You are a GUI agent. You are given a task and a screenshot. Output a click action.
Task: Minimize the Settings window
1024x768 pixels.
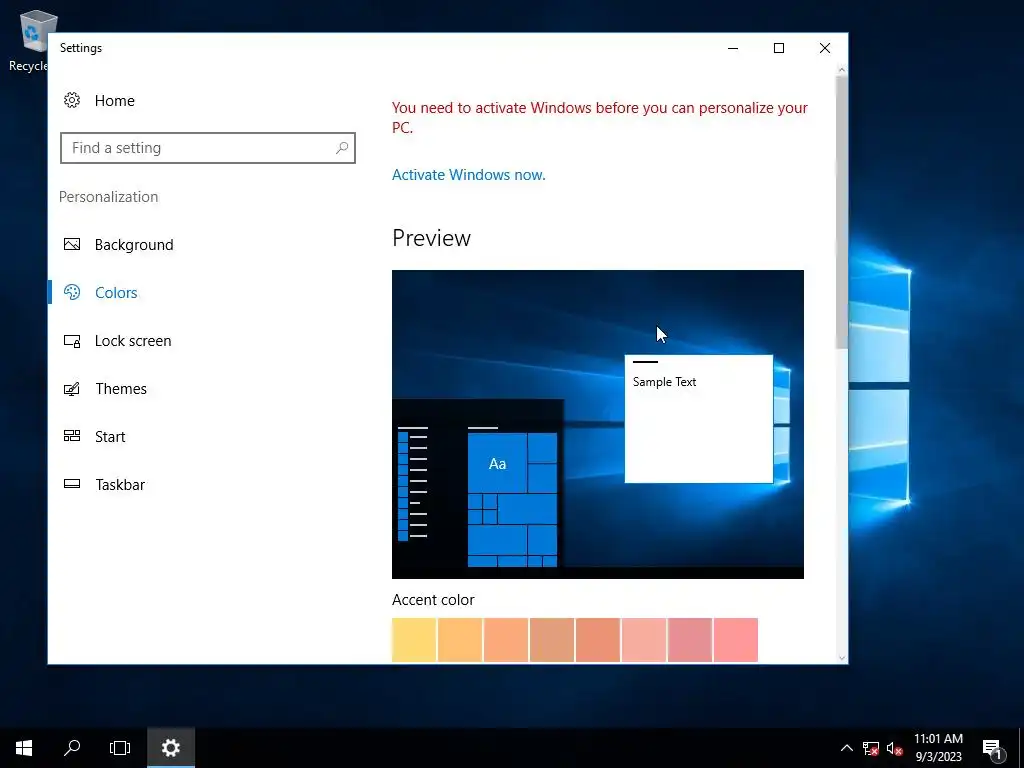point(733,48)
